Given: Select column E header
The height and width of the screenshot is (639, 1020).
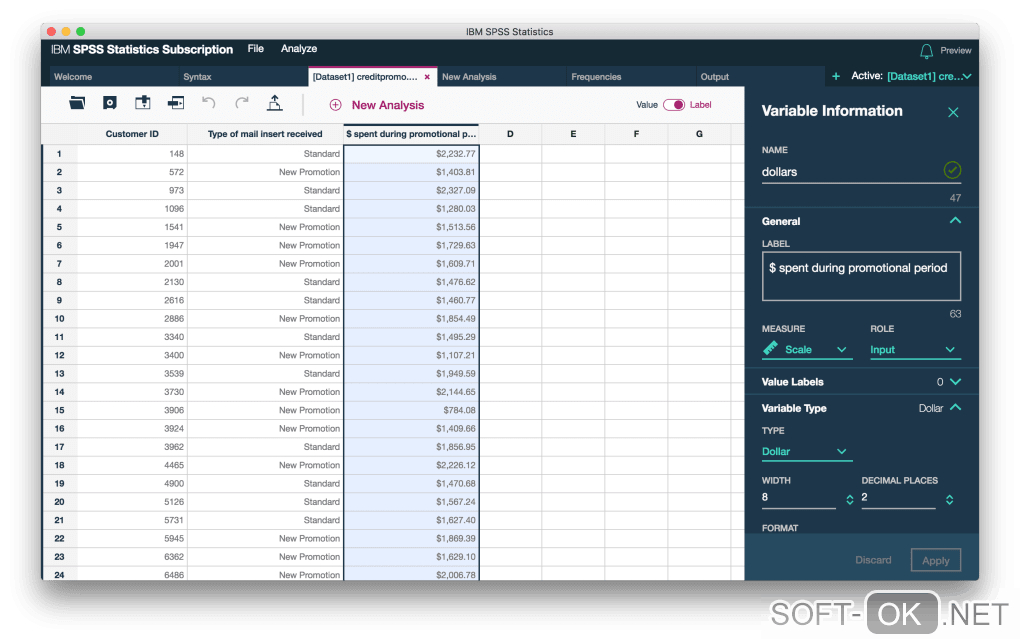Looking at the screenshot, I should pos(573,134).
